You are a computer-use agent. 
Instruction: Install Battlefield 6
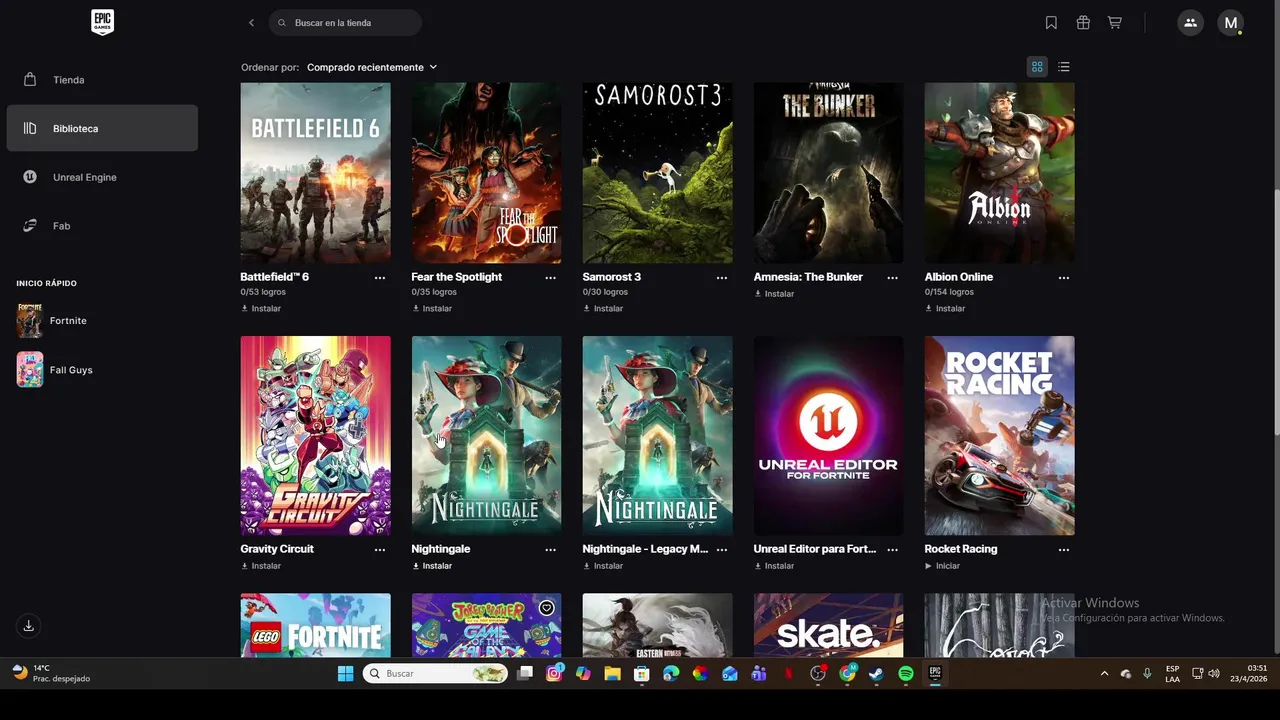[261, 309]
